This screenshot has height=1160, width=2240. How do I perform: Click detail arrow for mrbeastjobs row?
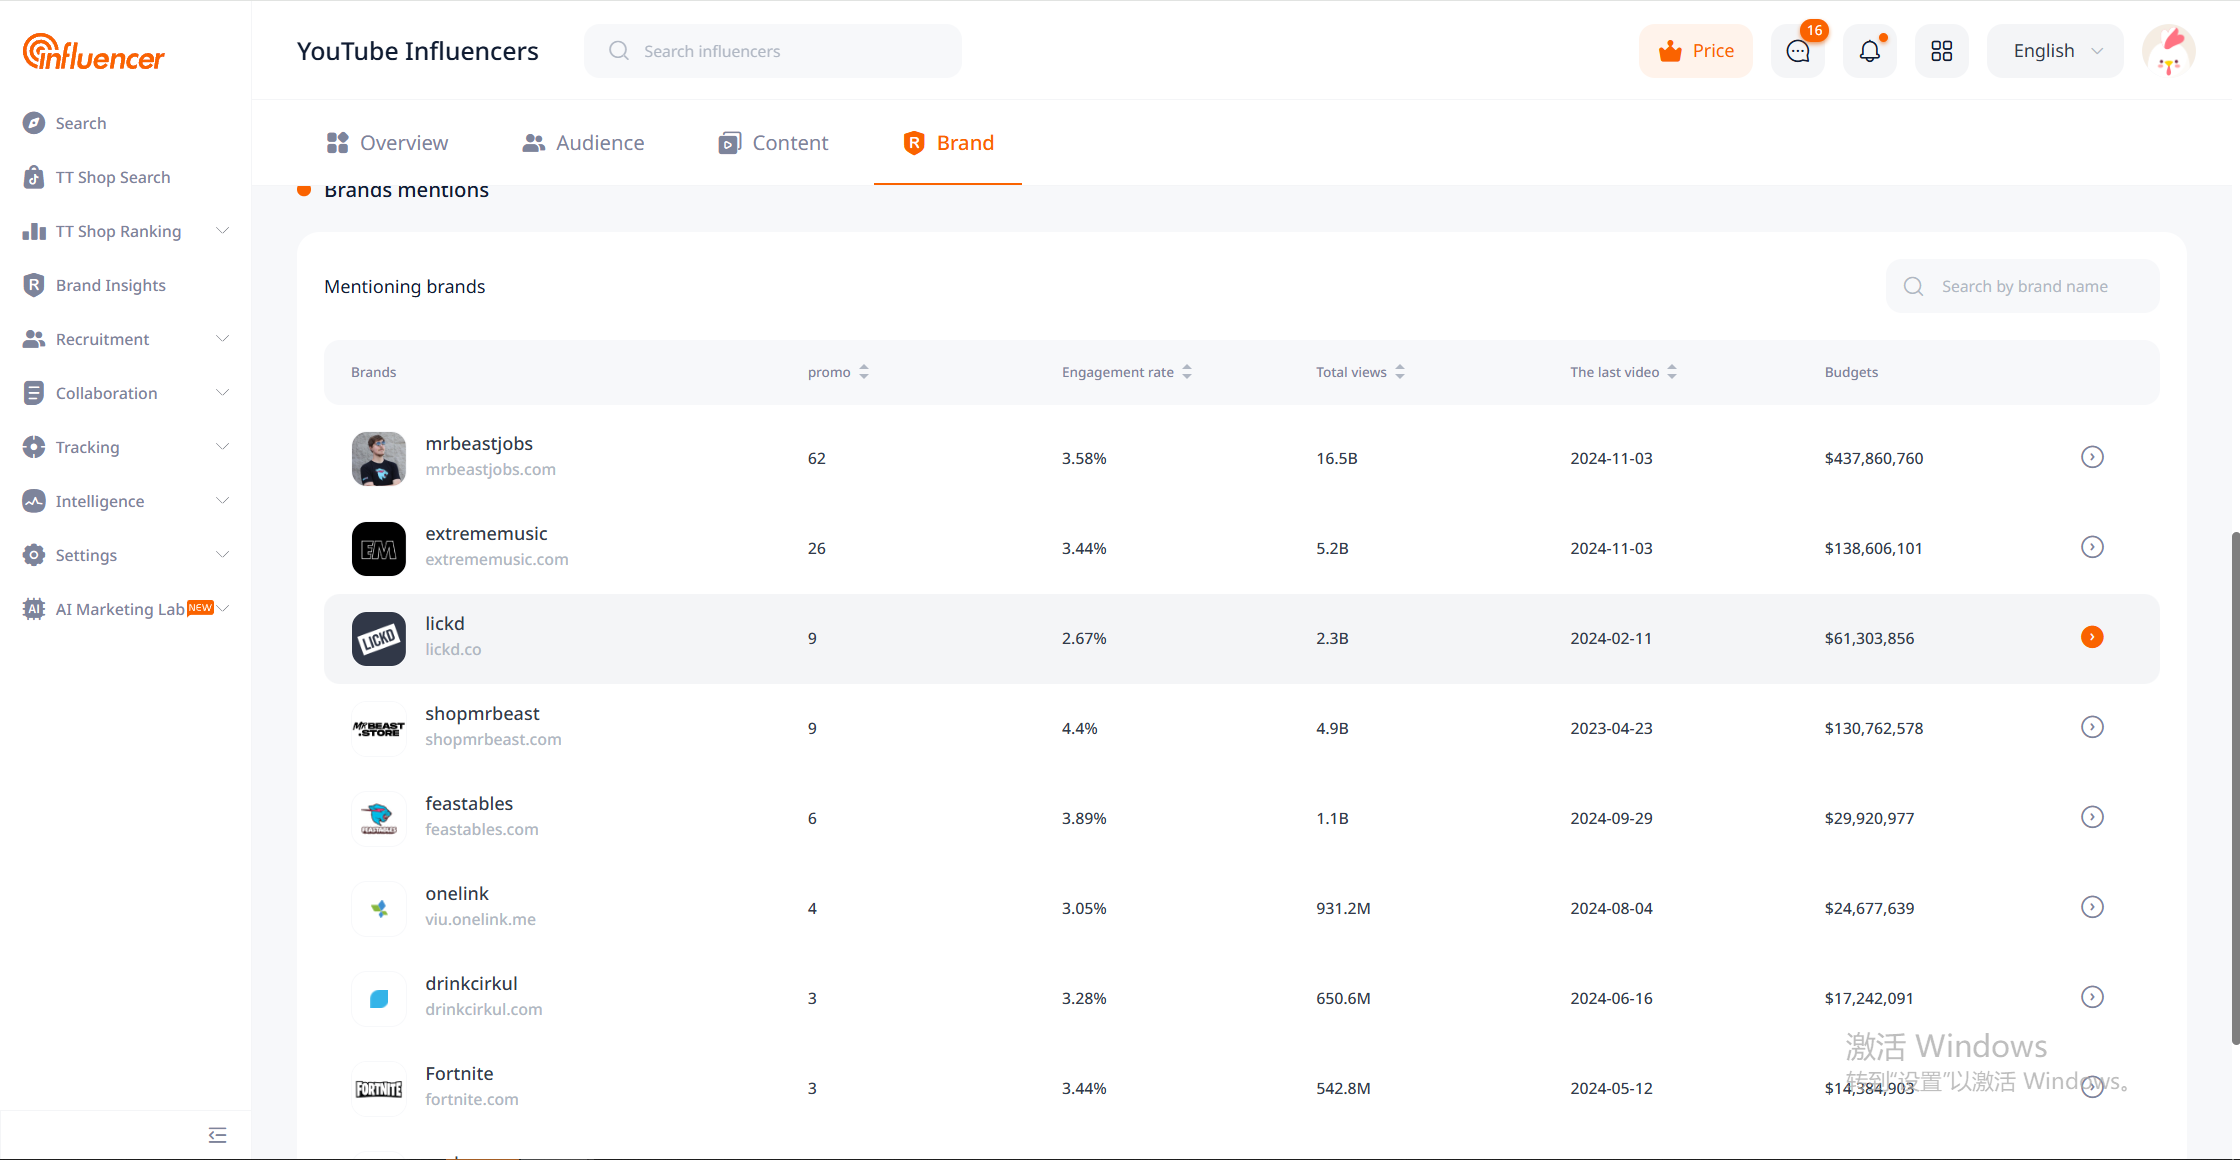click(2092, 457)
